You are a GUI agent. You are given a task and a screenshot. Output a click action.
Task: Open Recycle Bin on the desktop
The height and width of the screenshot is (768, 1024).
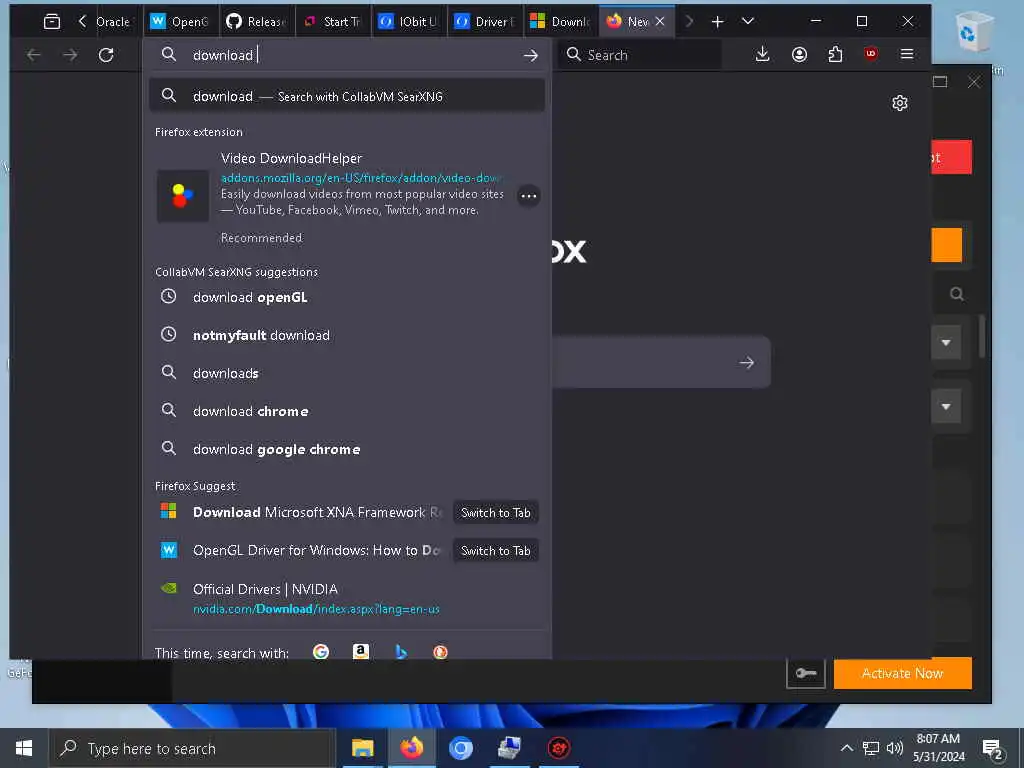pos(974,32)
